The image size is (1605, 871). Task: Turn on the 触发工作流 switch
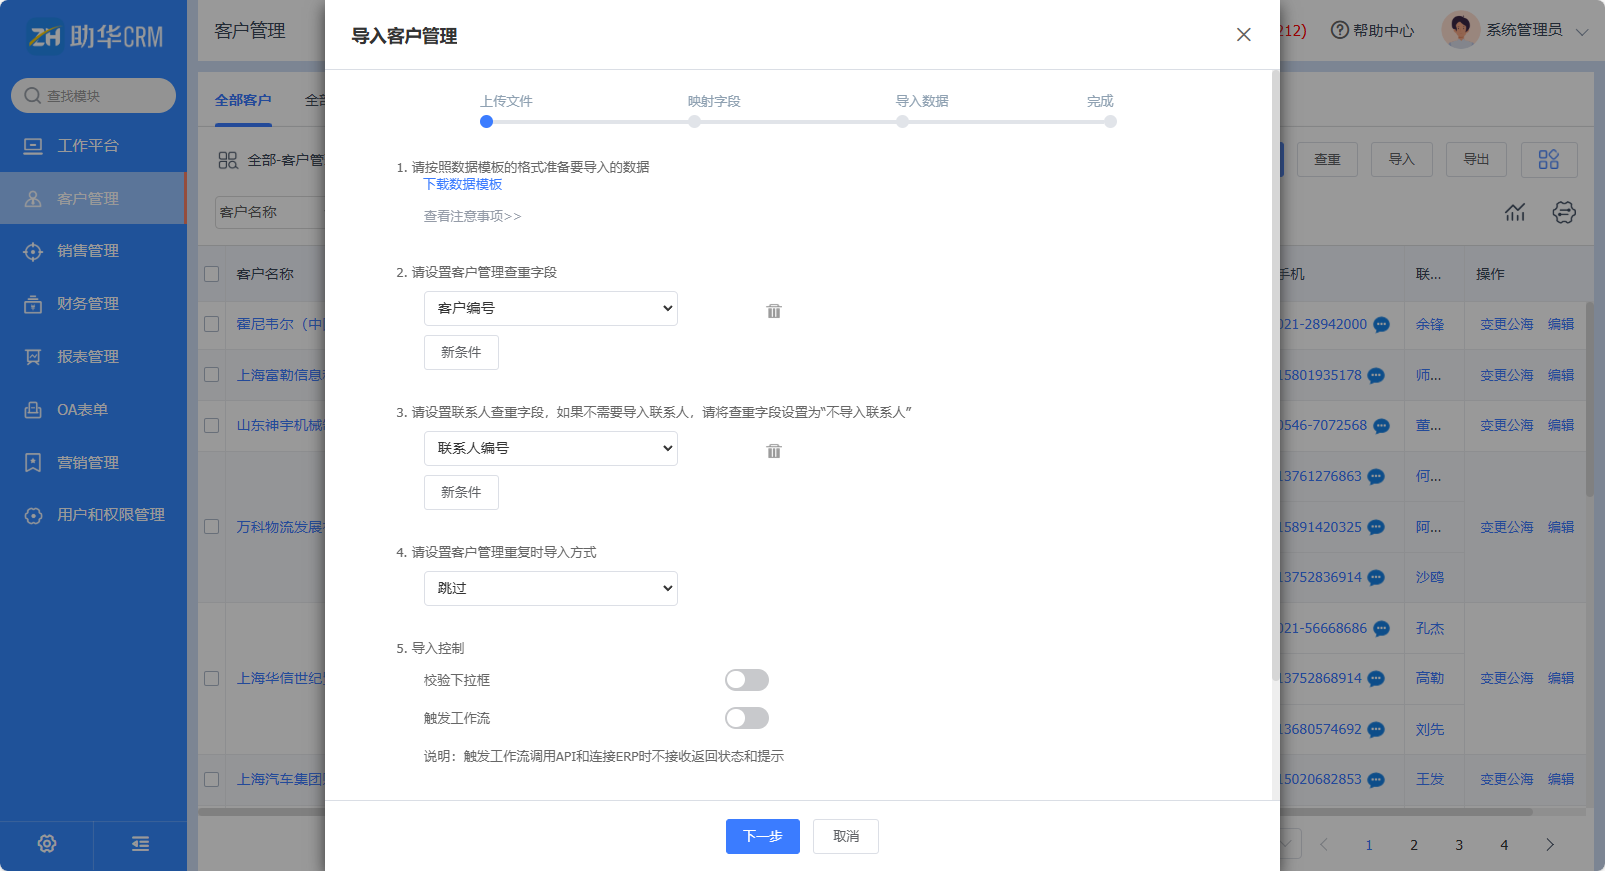point(746,718)
